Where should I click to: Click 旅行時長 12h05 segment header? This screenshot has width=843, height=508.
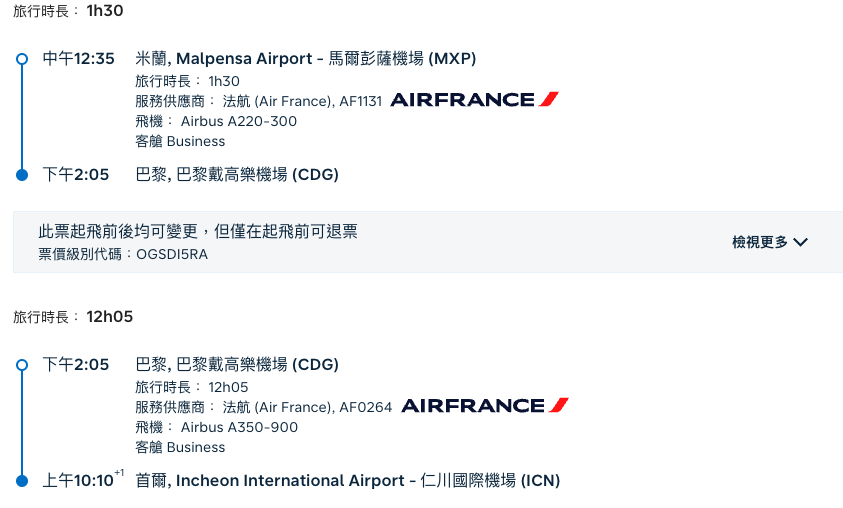click(x=73, y=317)
